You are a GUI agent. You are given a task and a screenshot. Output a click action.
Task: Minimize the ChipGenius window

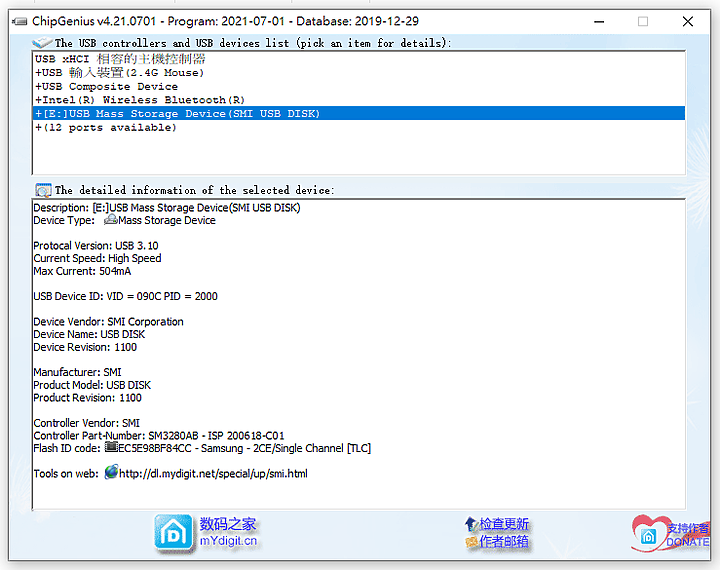point(599,22)
